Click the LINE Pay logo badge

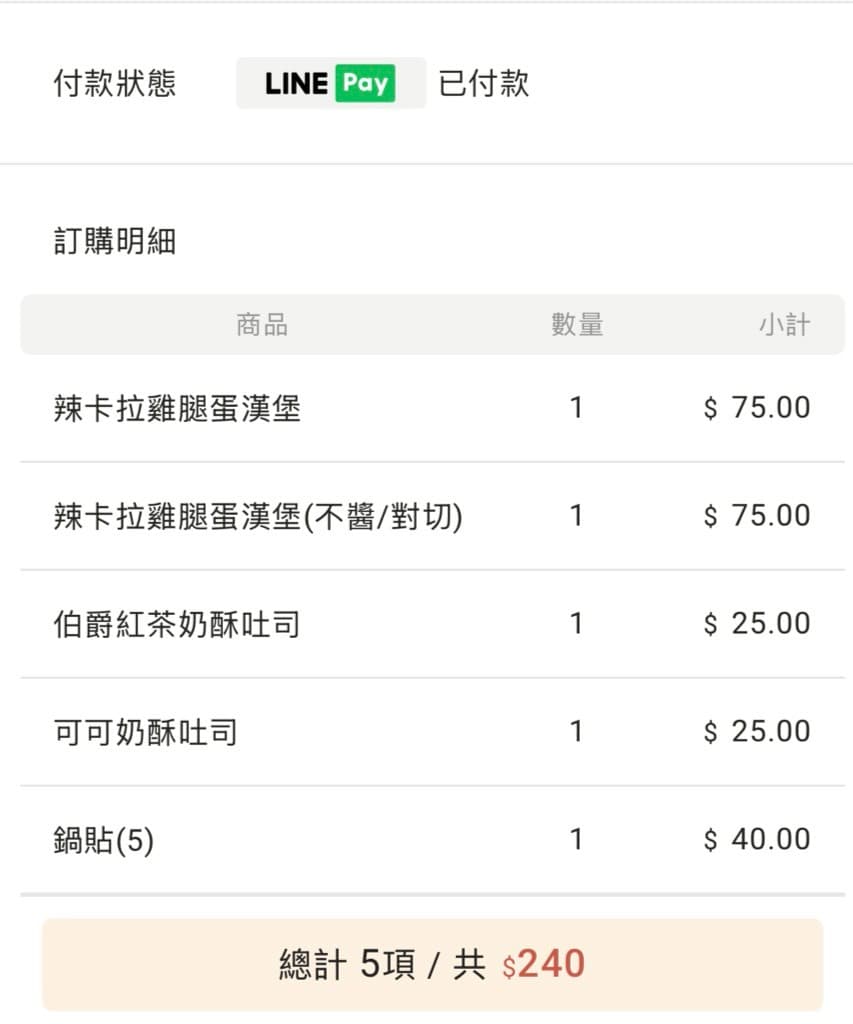pyautogui.click(x=330, y=83)
